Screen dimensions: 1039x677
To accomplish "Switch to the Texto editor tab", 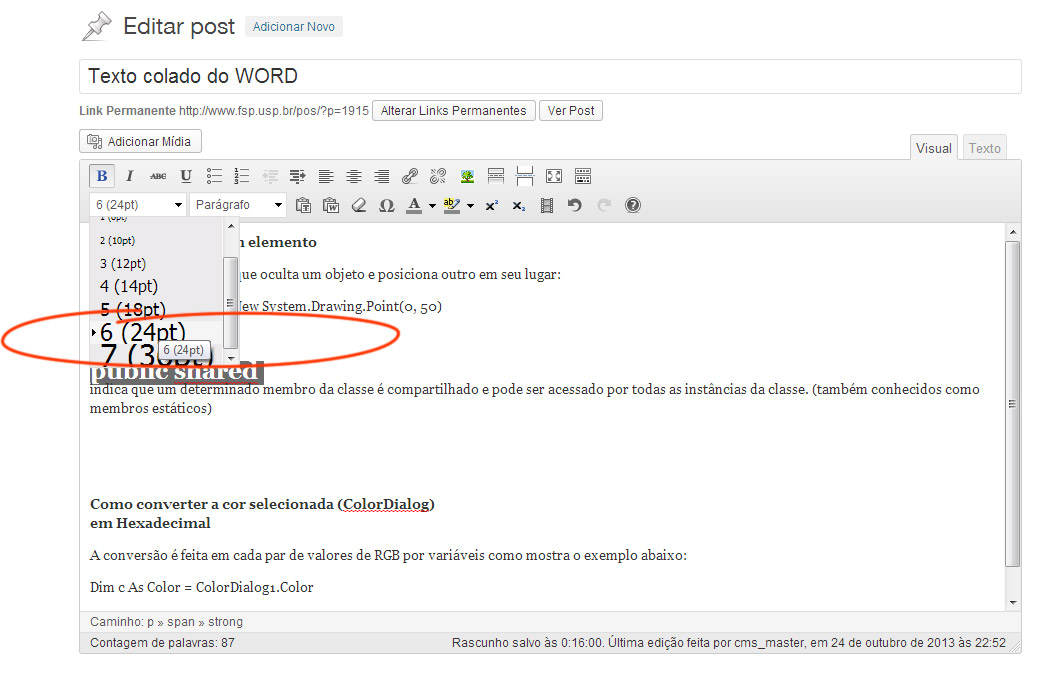I will pyautogui.click(x=985, y=148).
